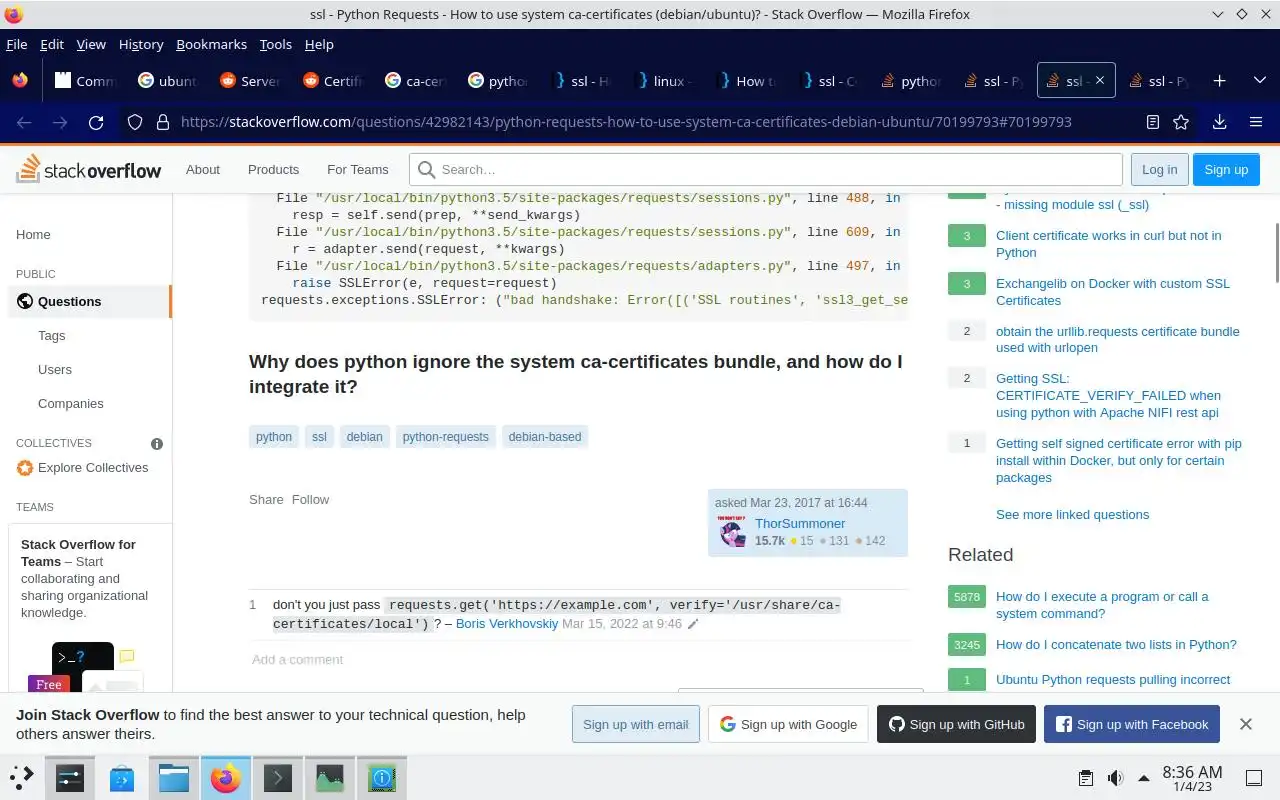This screenshot has height=800, width=1280.
Task: Click the python-requests tag
Action: point(446,436)
